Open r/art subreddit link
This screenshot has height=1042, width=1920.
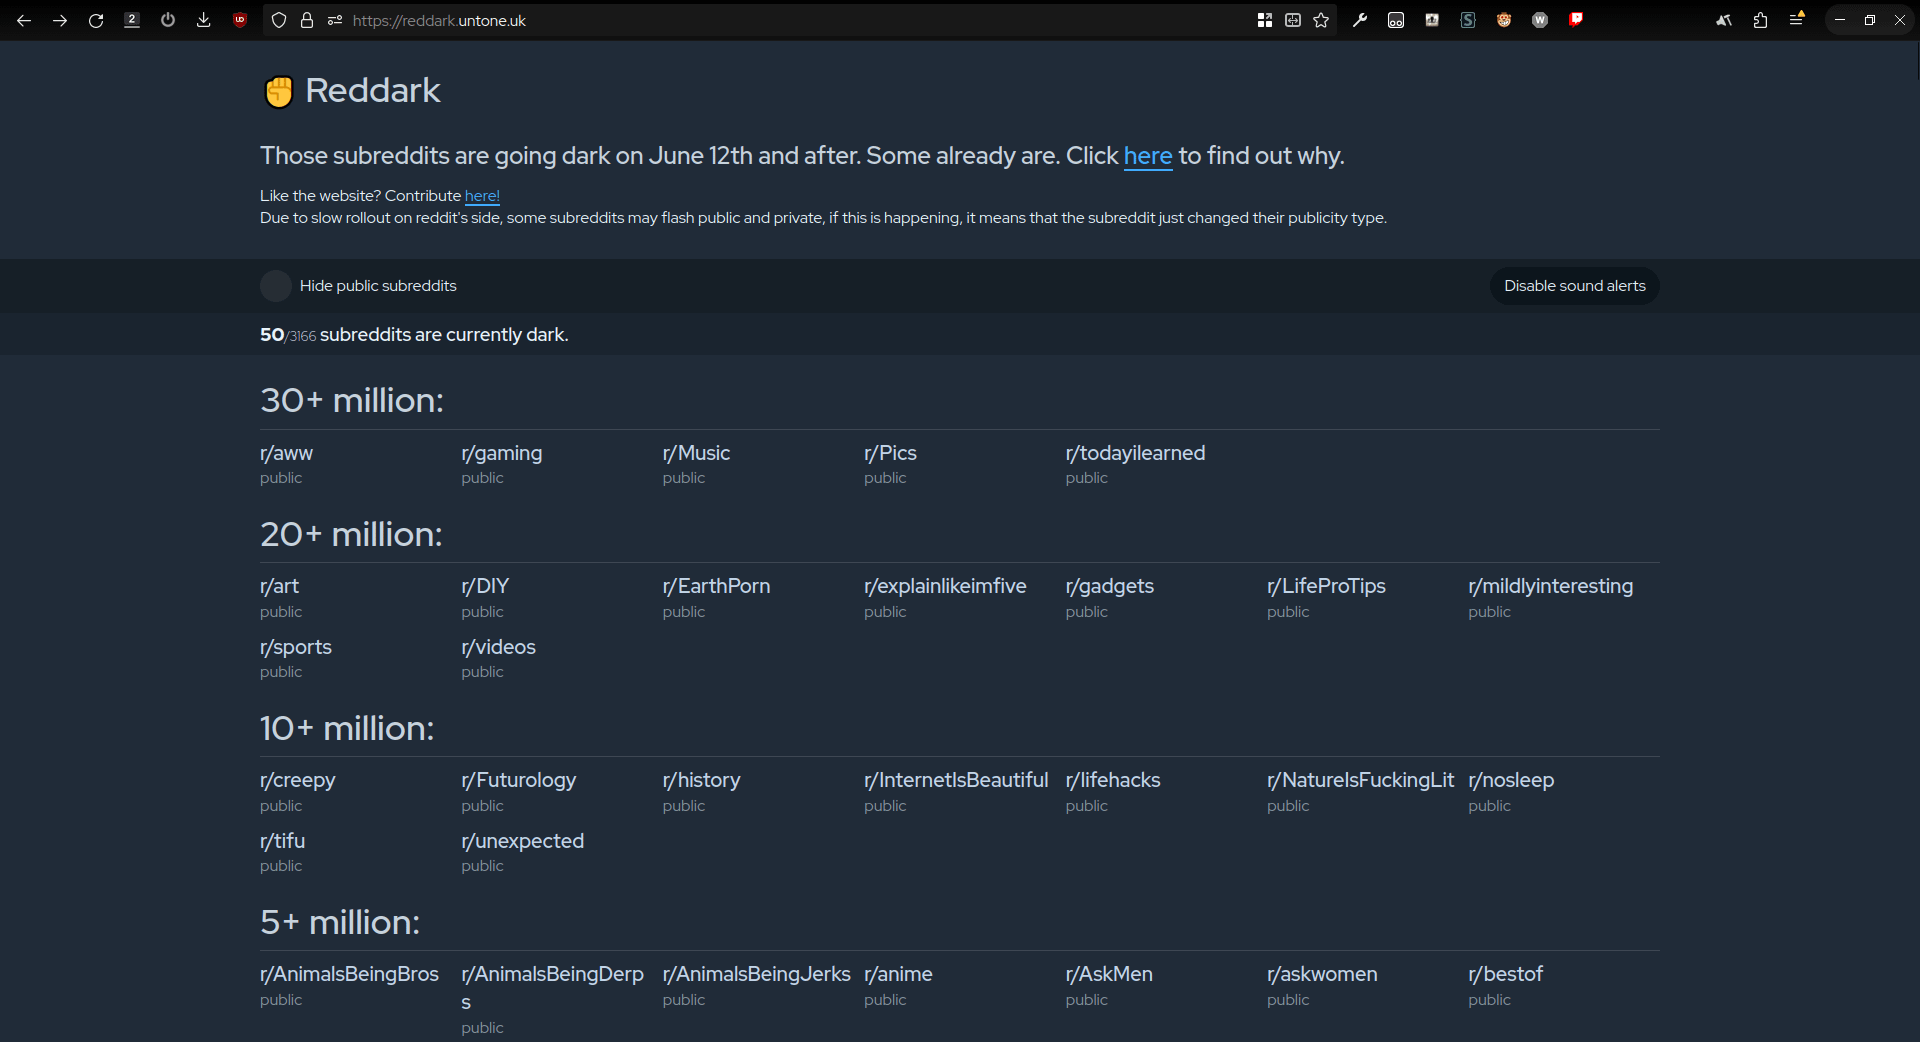click(x=279, y=586)
